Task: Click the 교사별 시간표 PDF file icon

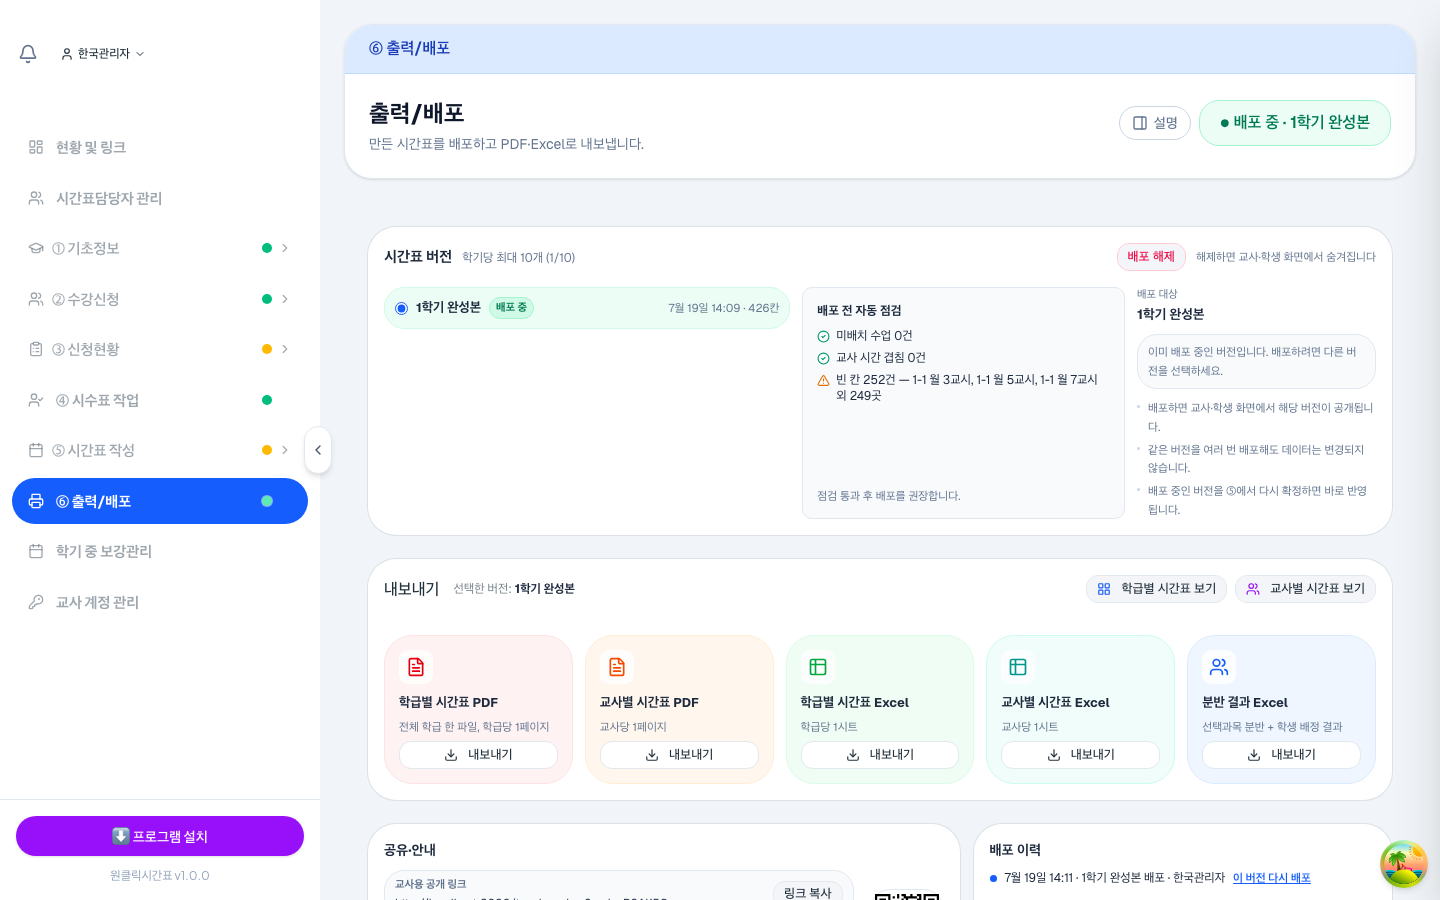Action: (617, 667)
